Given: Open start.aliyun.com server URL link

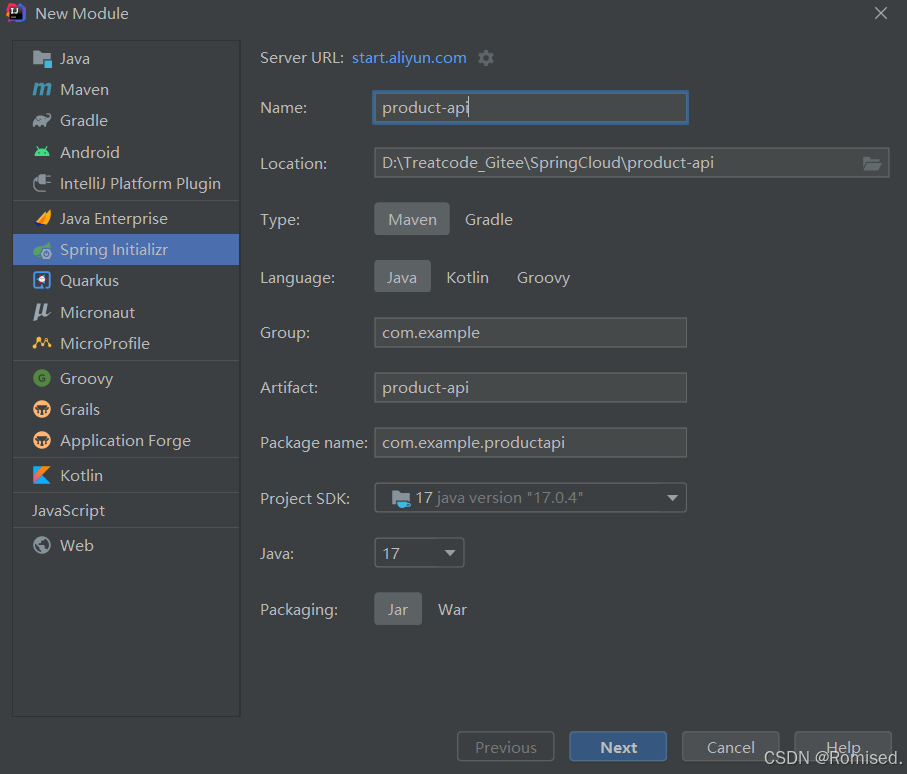Looking at the screenshot, I should [x=409, y=58].
